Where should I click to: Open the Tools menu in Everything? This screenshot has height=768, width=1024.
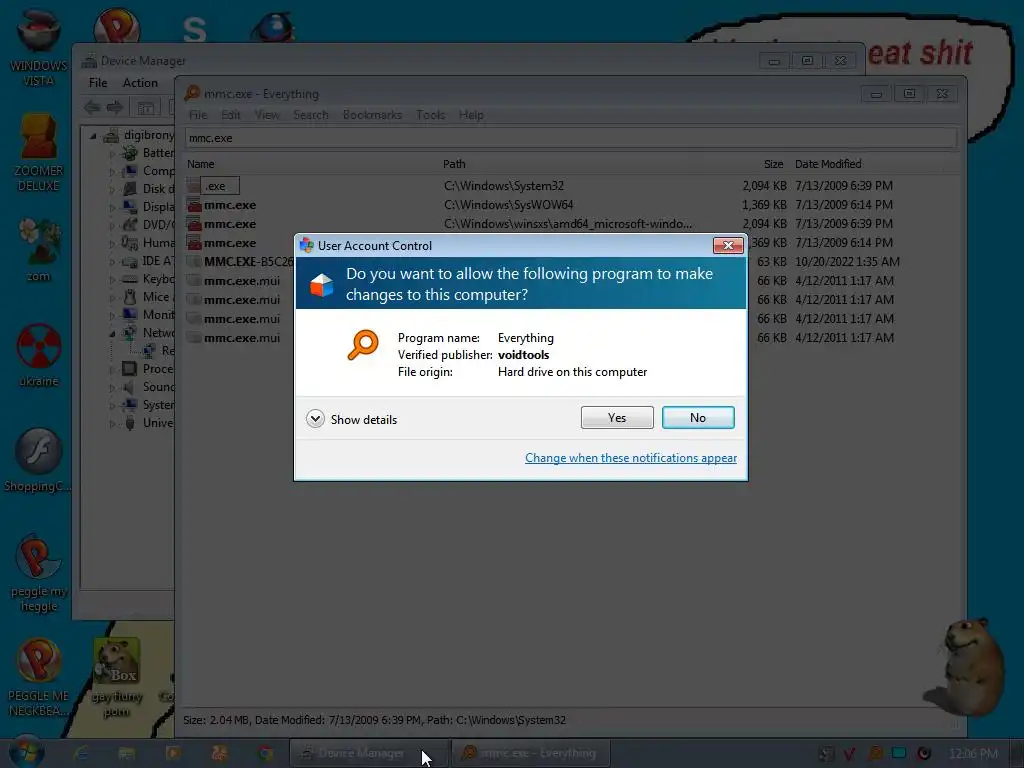430,115
